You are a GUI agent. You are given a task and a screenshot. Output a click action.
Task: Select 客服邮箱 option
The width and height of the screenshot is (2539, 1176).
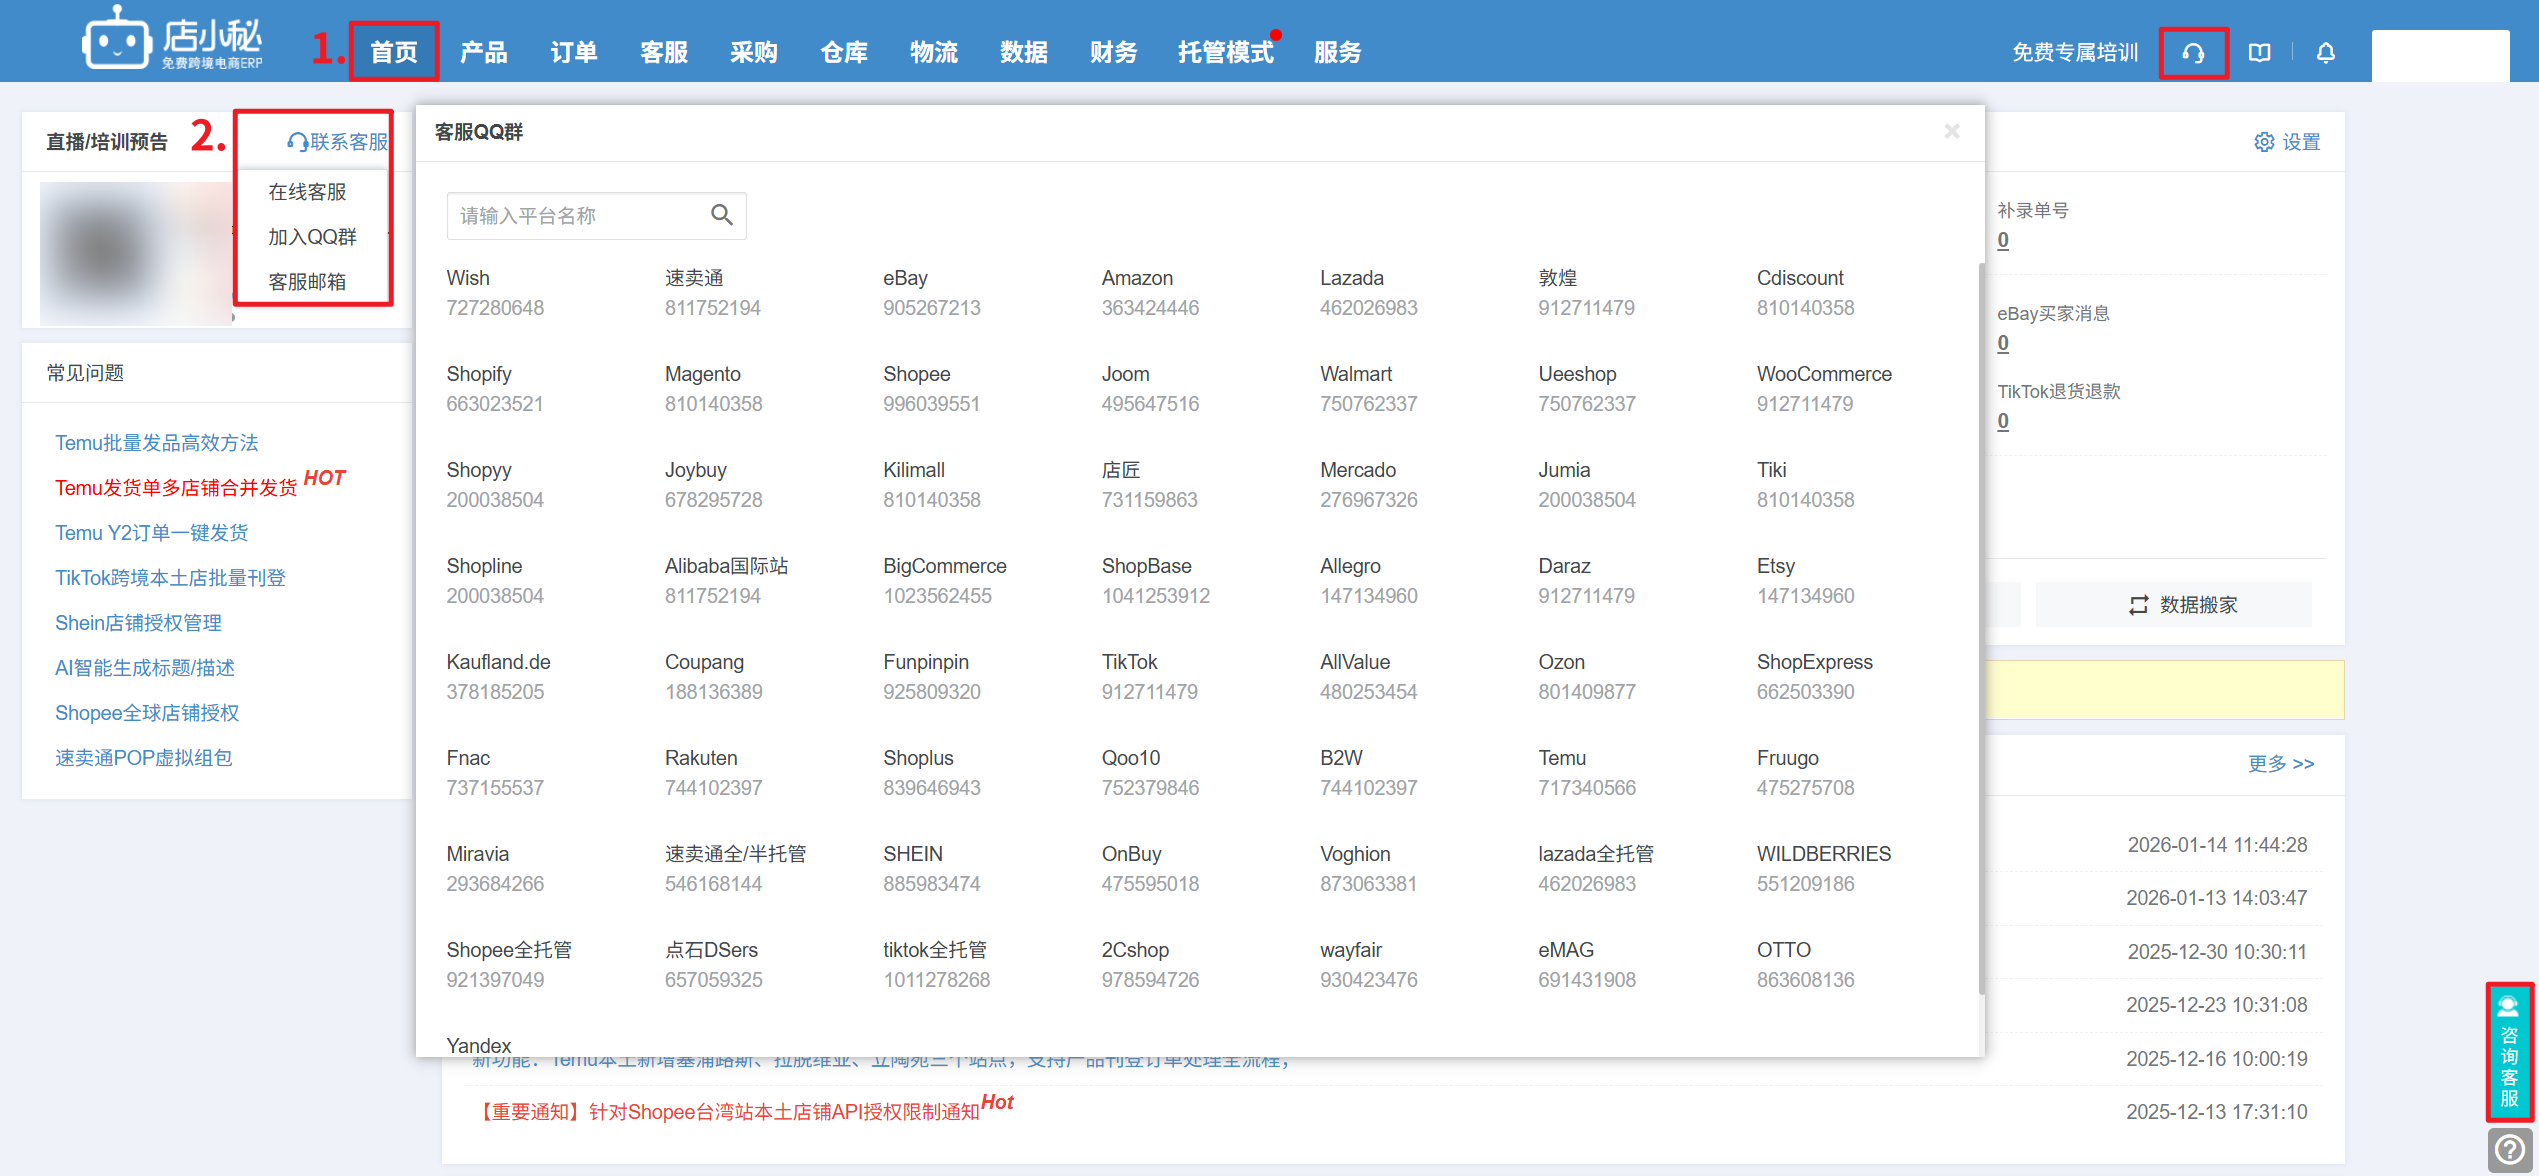307,282
